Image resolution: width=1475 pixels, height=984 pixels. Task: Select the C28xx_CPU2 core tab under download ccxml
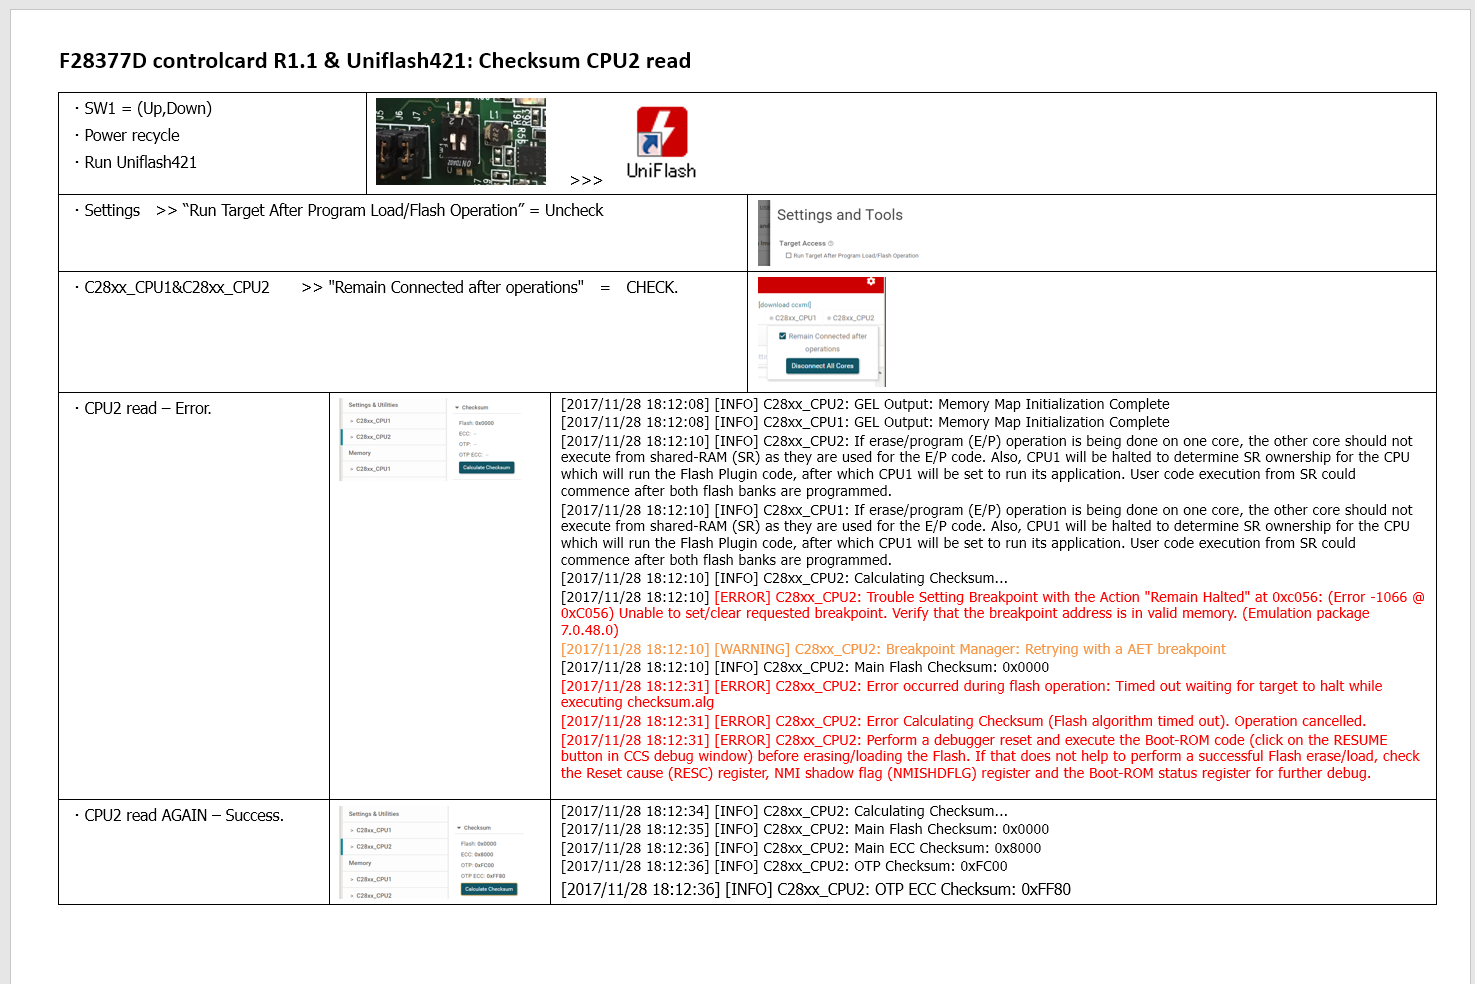(x=850, y=318)
